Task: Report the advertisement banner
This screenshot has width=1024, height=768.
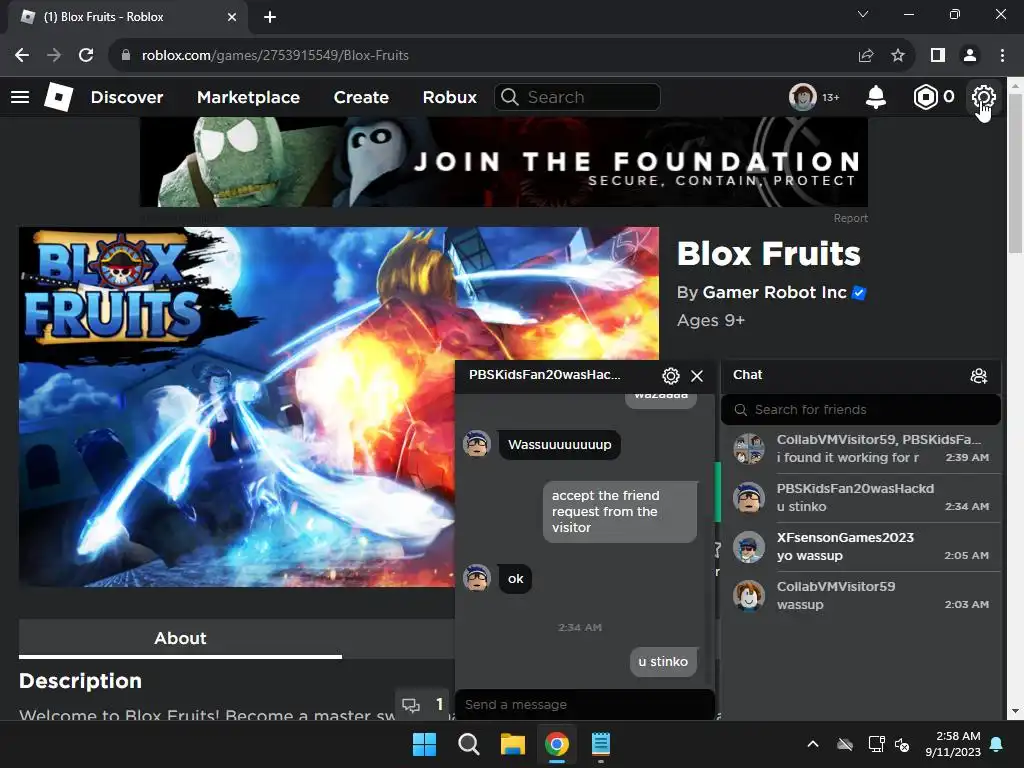Action: coord(850,218)
